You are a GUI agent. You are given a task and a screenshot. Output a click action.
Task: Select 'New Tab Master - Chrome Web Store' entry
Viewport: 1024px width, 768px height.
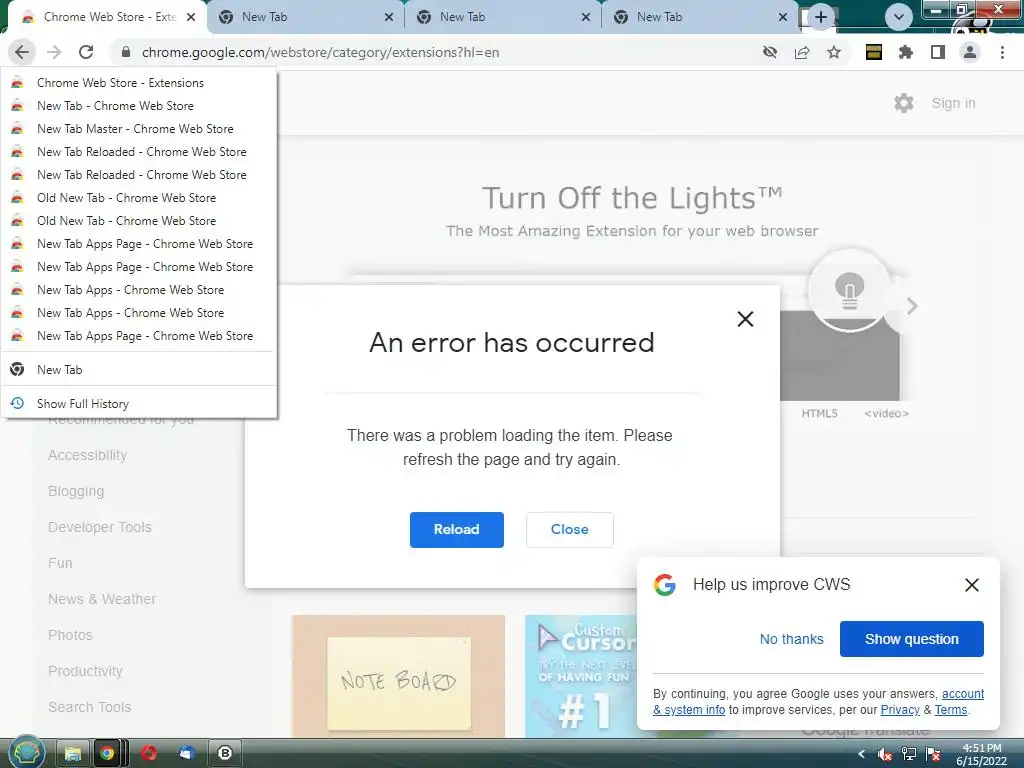pos(139,129)
